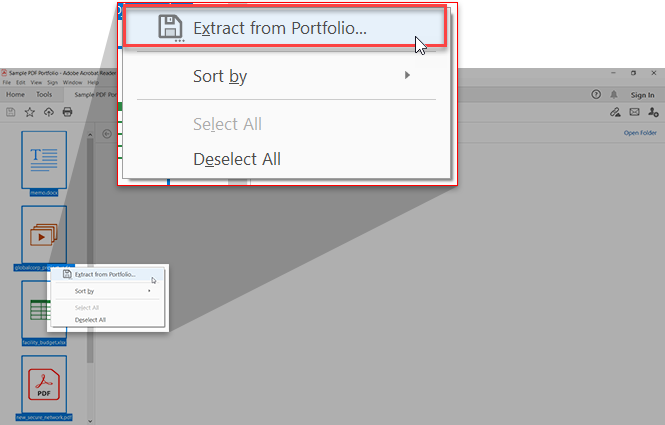Click the Sign In button
665x425 pixels.
pos(642,95)
